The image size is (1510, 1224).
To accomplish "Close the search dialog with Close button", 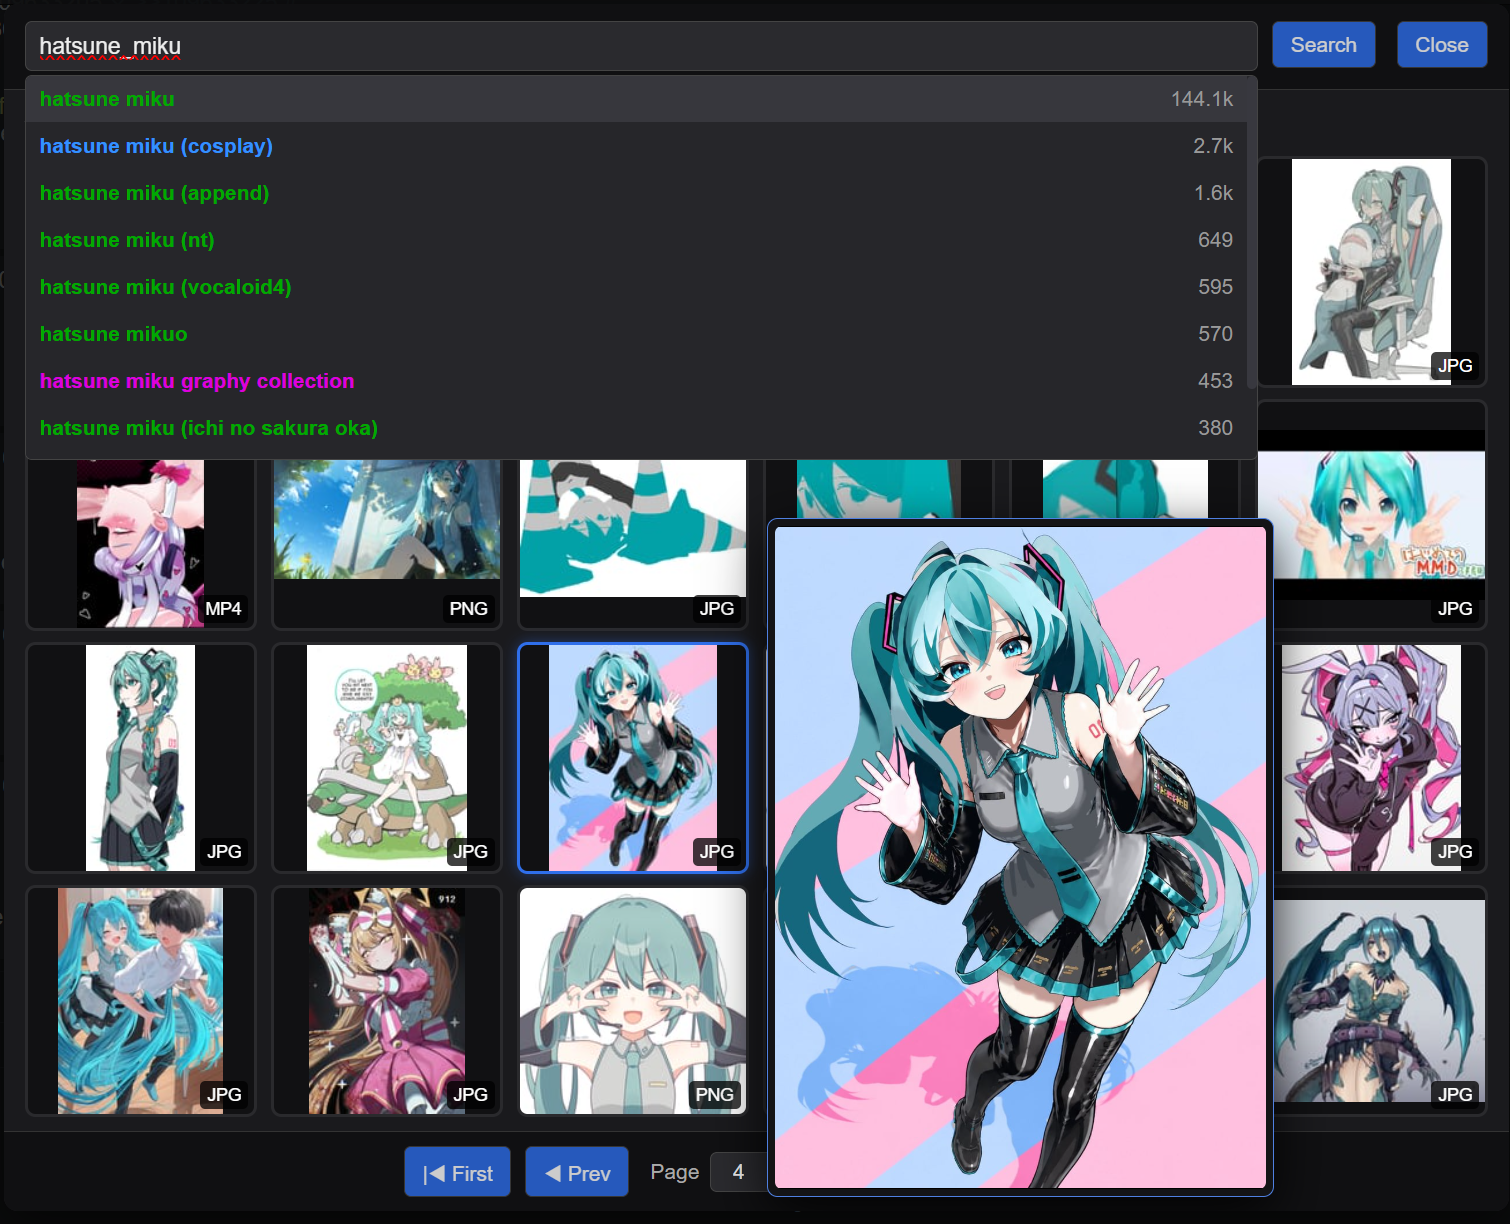I will point(1441,45).
